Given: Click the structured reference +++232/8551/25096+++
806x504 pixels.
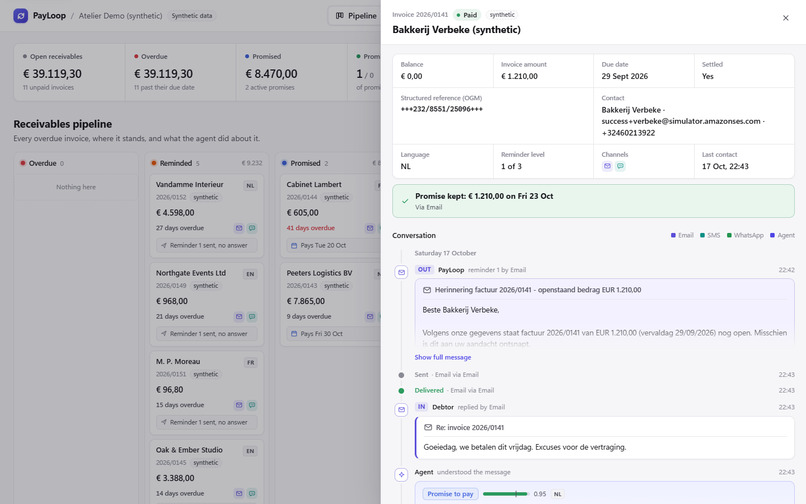Looking at the screenshot, I should [442, 109].
